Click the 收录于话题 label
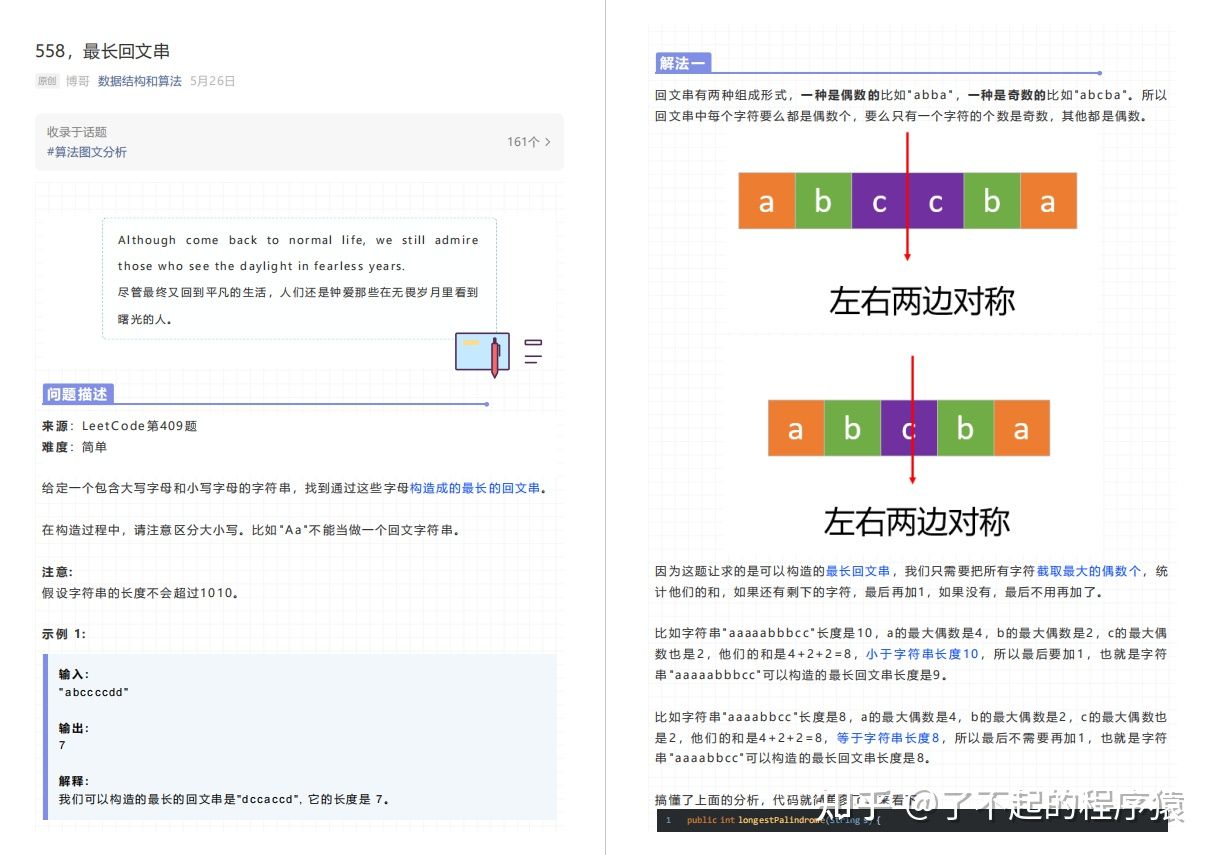This screenshot has height=855, width=1215. [x=77, y=132]
